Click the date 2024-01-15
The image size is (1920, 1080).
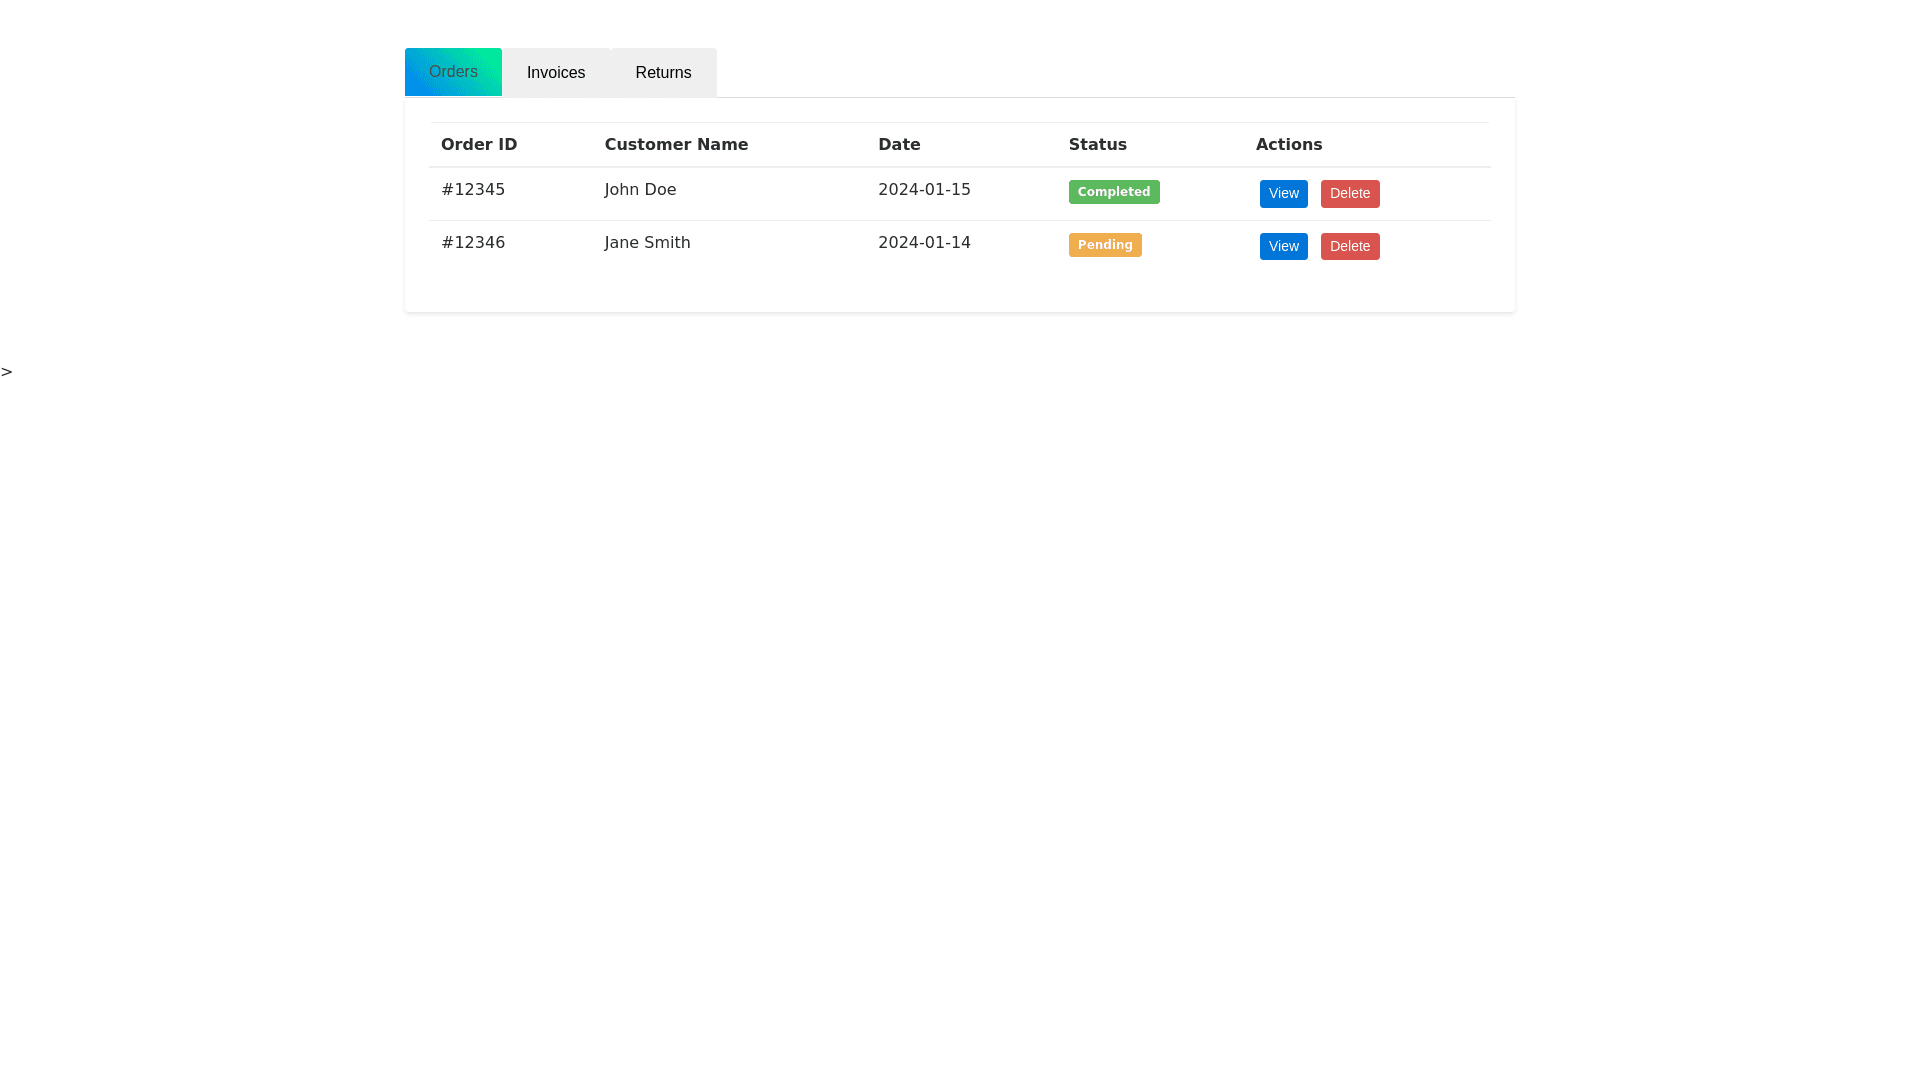pos(924,190)
